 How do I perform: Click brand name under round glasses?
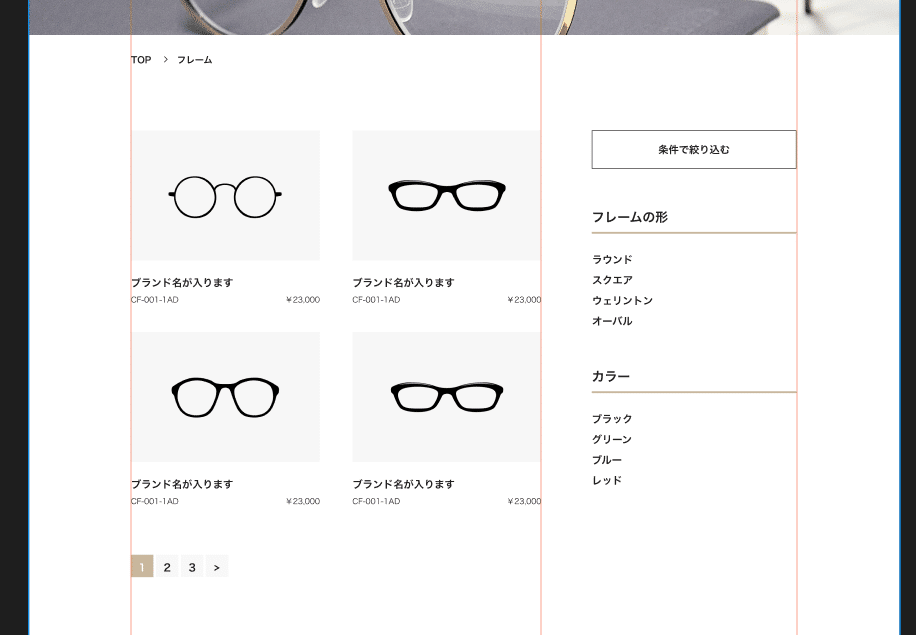pos(182,283)
